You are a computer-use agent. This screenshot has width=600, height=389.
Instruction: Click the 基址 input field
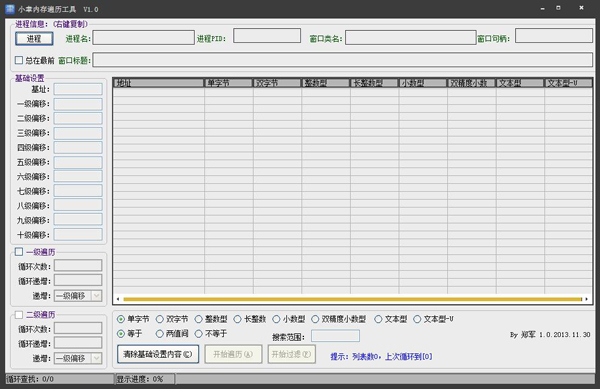click(x=78, y=89)
